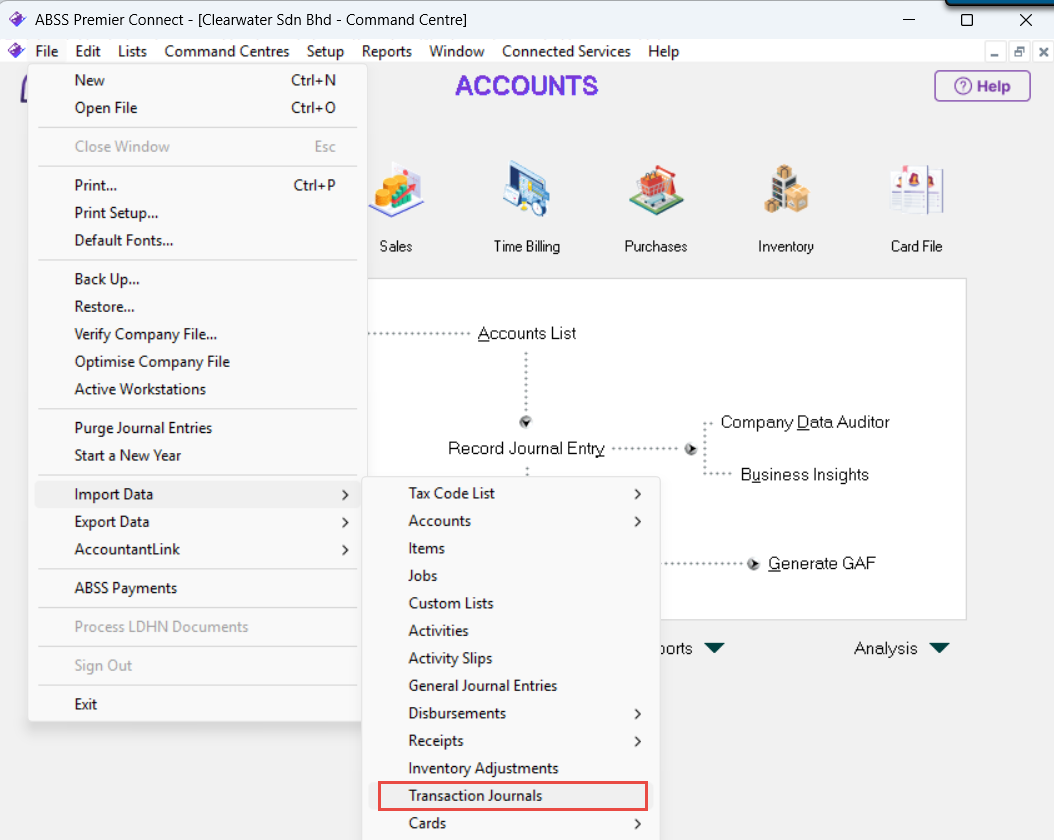1054x840 pixels.
Task: Open the Inventory command centre icon
Action: (x=786, y=192)
